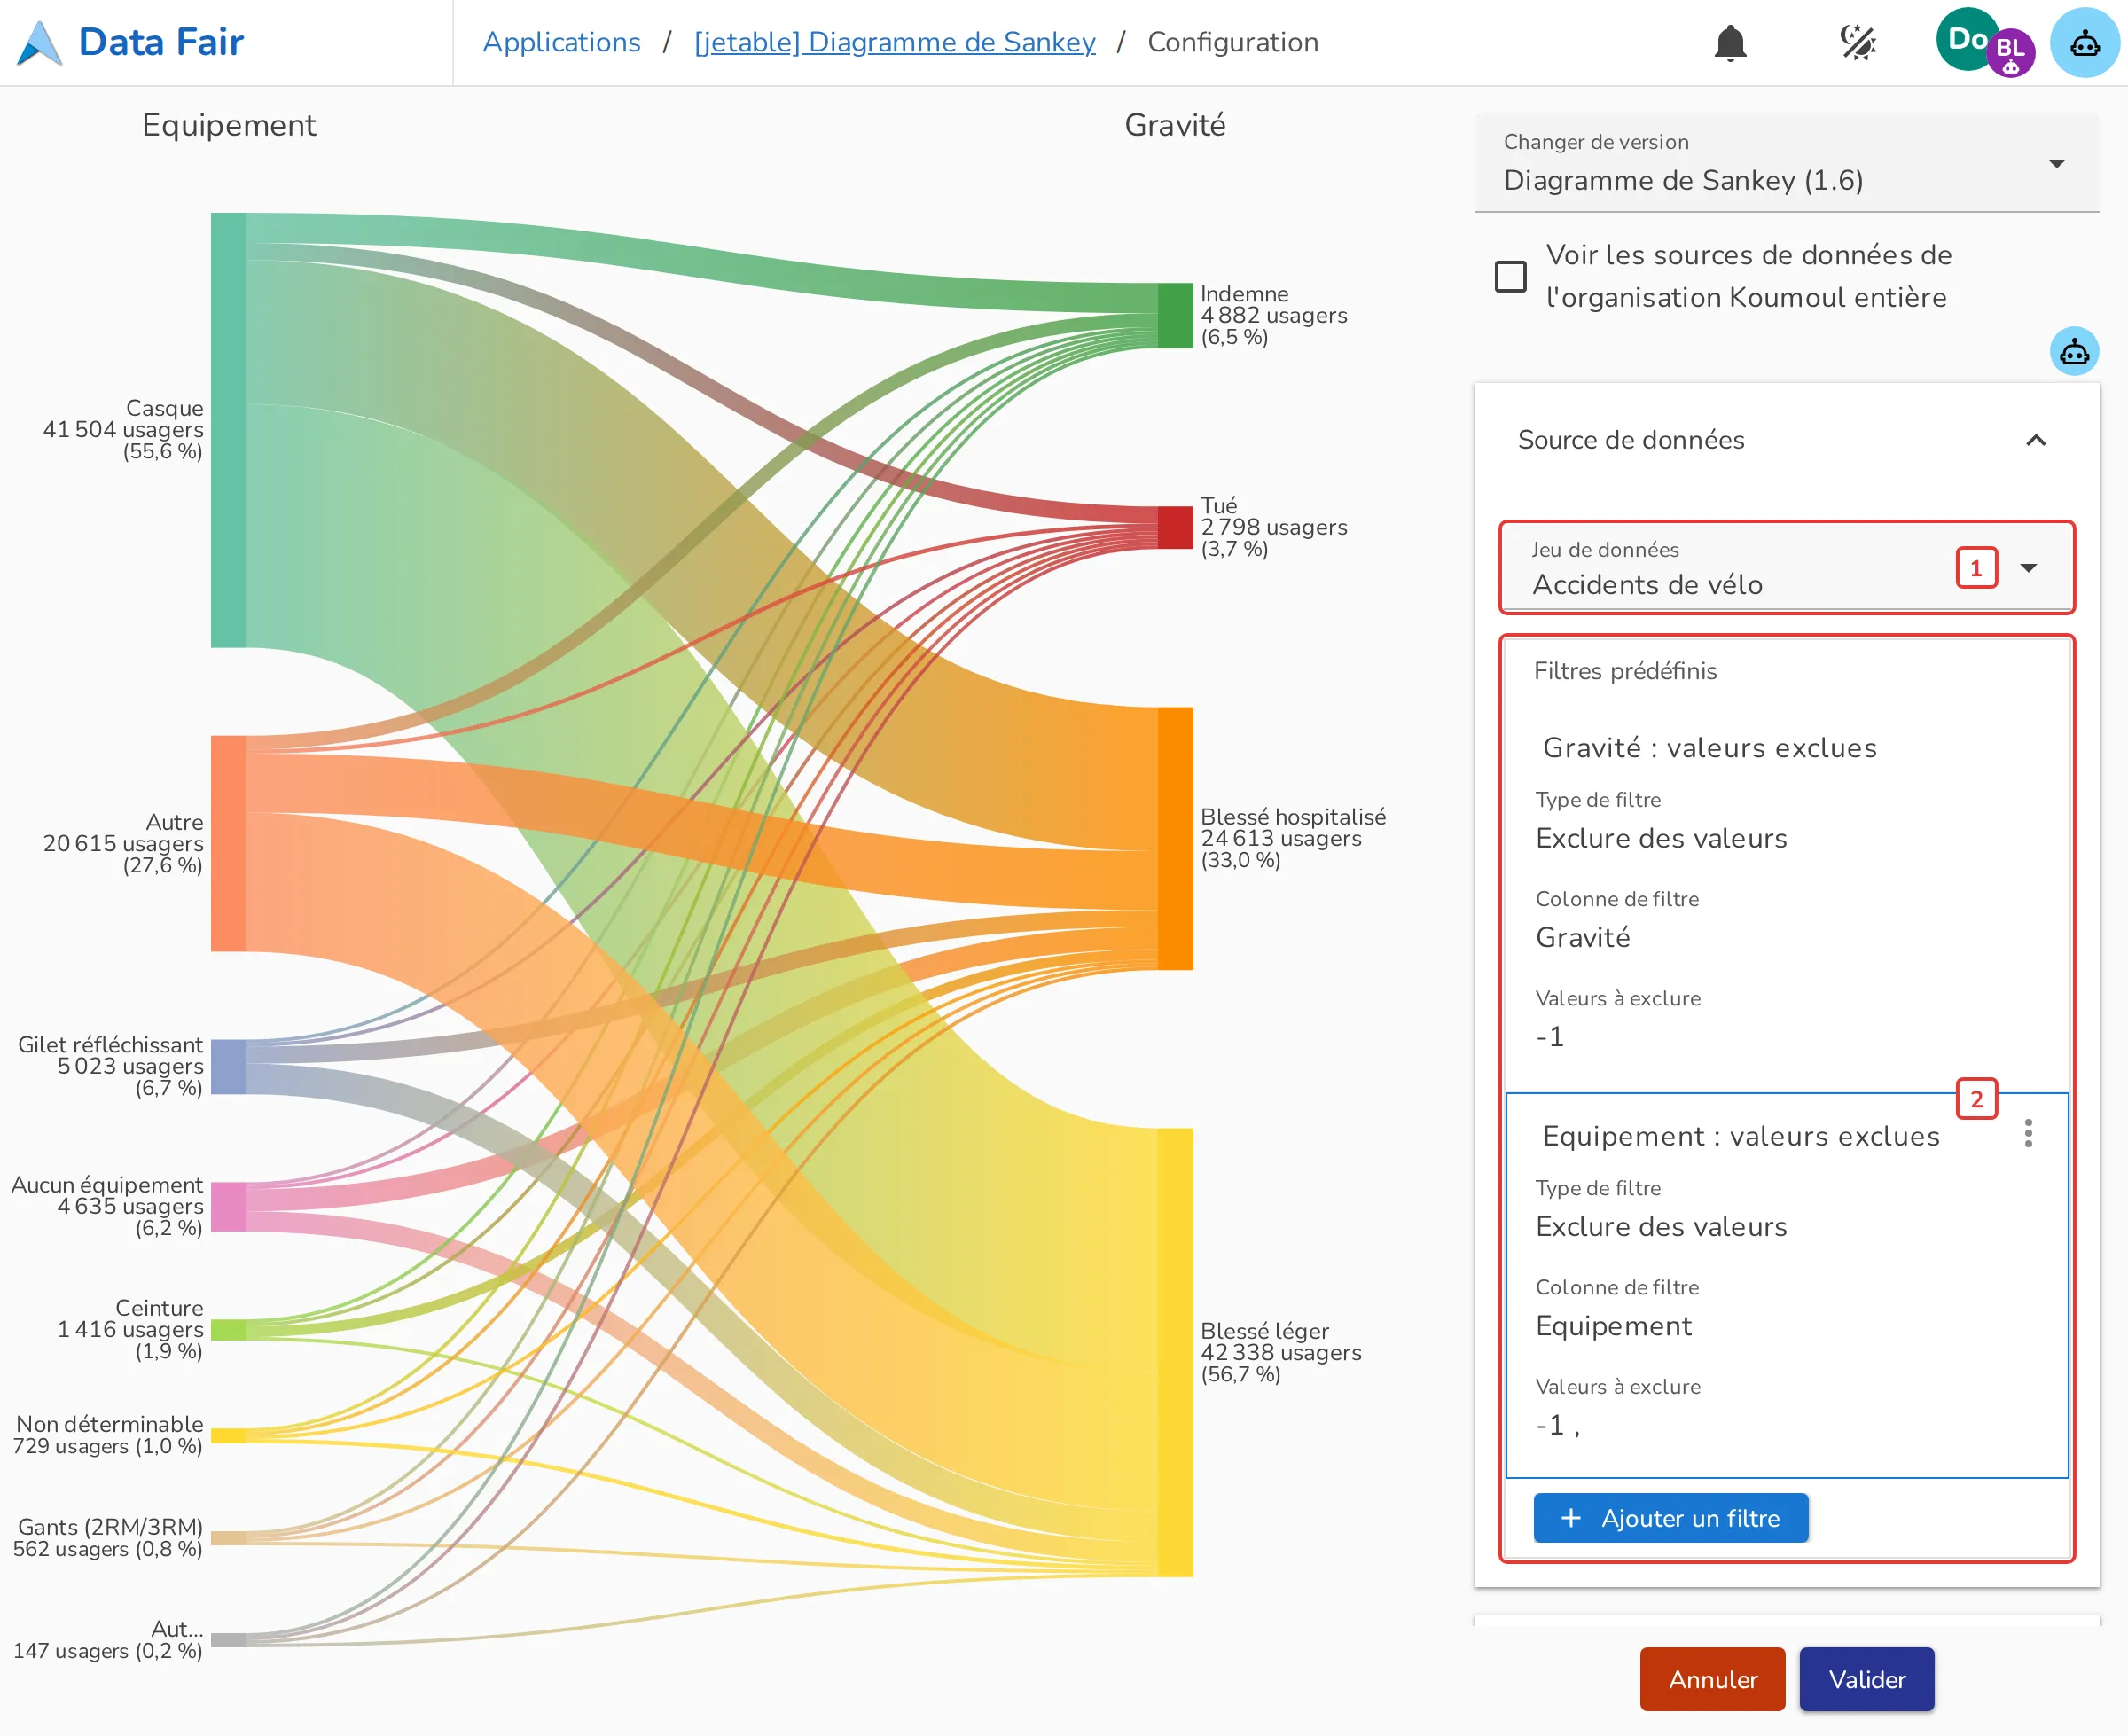
Task: Click the teal Casque node in the Sankey
Action: tap(228, 430)
